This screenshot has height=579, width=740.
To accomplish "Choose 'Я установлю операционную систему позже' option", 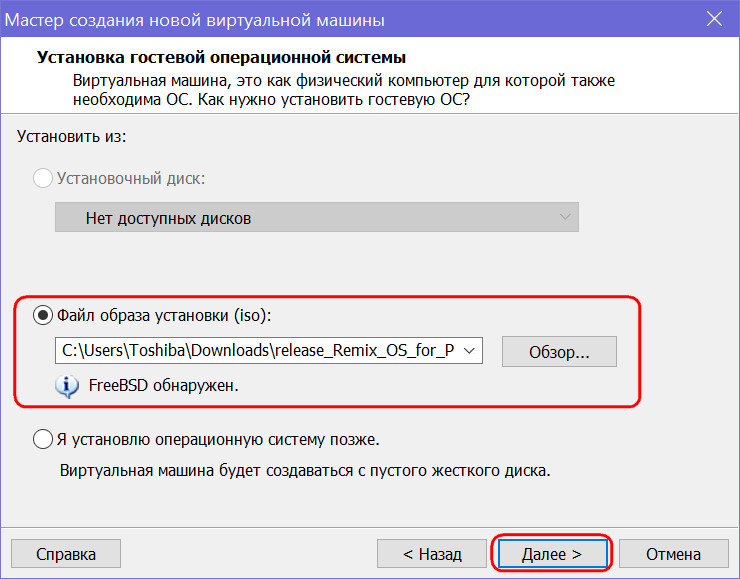I will coord(43,439).
